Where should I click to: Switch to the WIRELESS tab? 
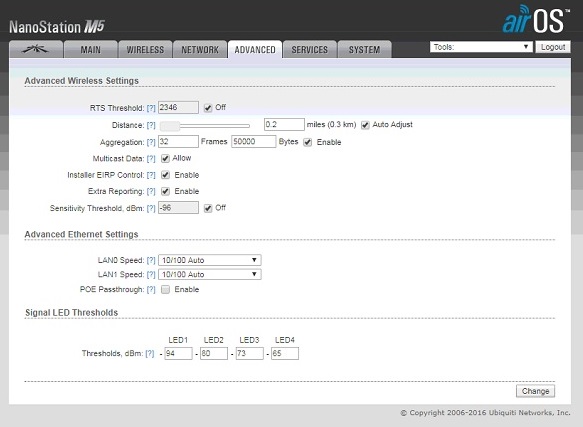pyautogui.click(x=145, y=49)
